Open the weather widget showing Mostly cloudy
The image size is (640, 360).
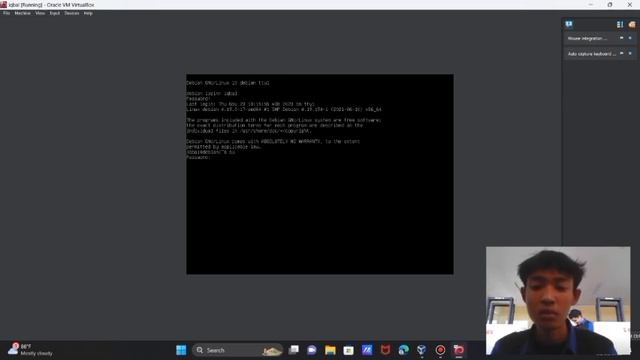point(31,350)
